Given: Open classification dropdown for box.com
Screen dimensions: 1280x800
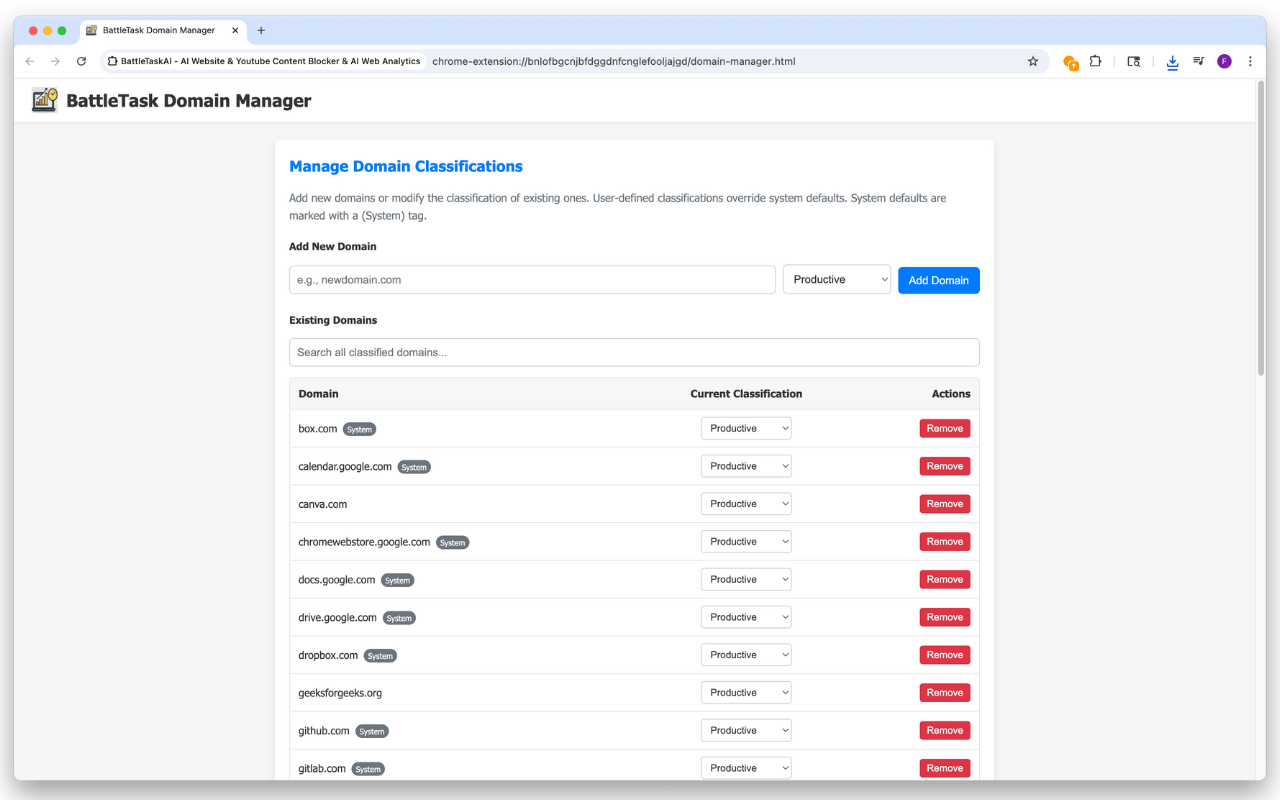Looking at the screenshot, I should point(746,428).
